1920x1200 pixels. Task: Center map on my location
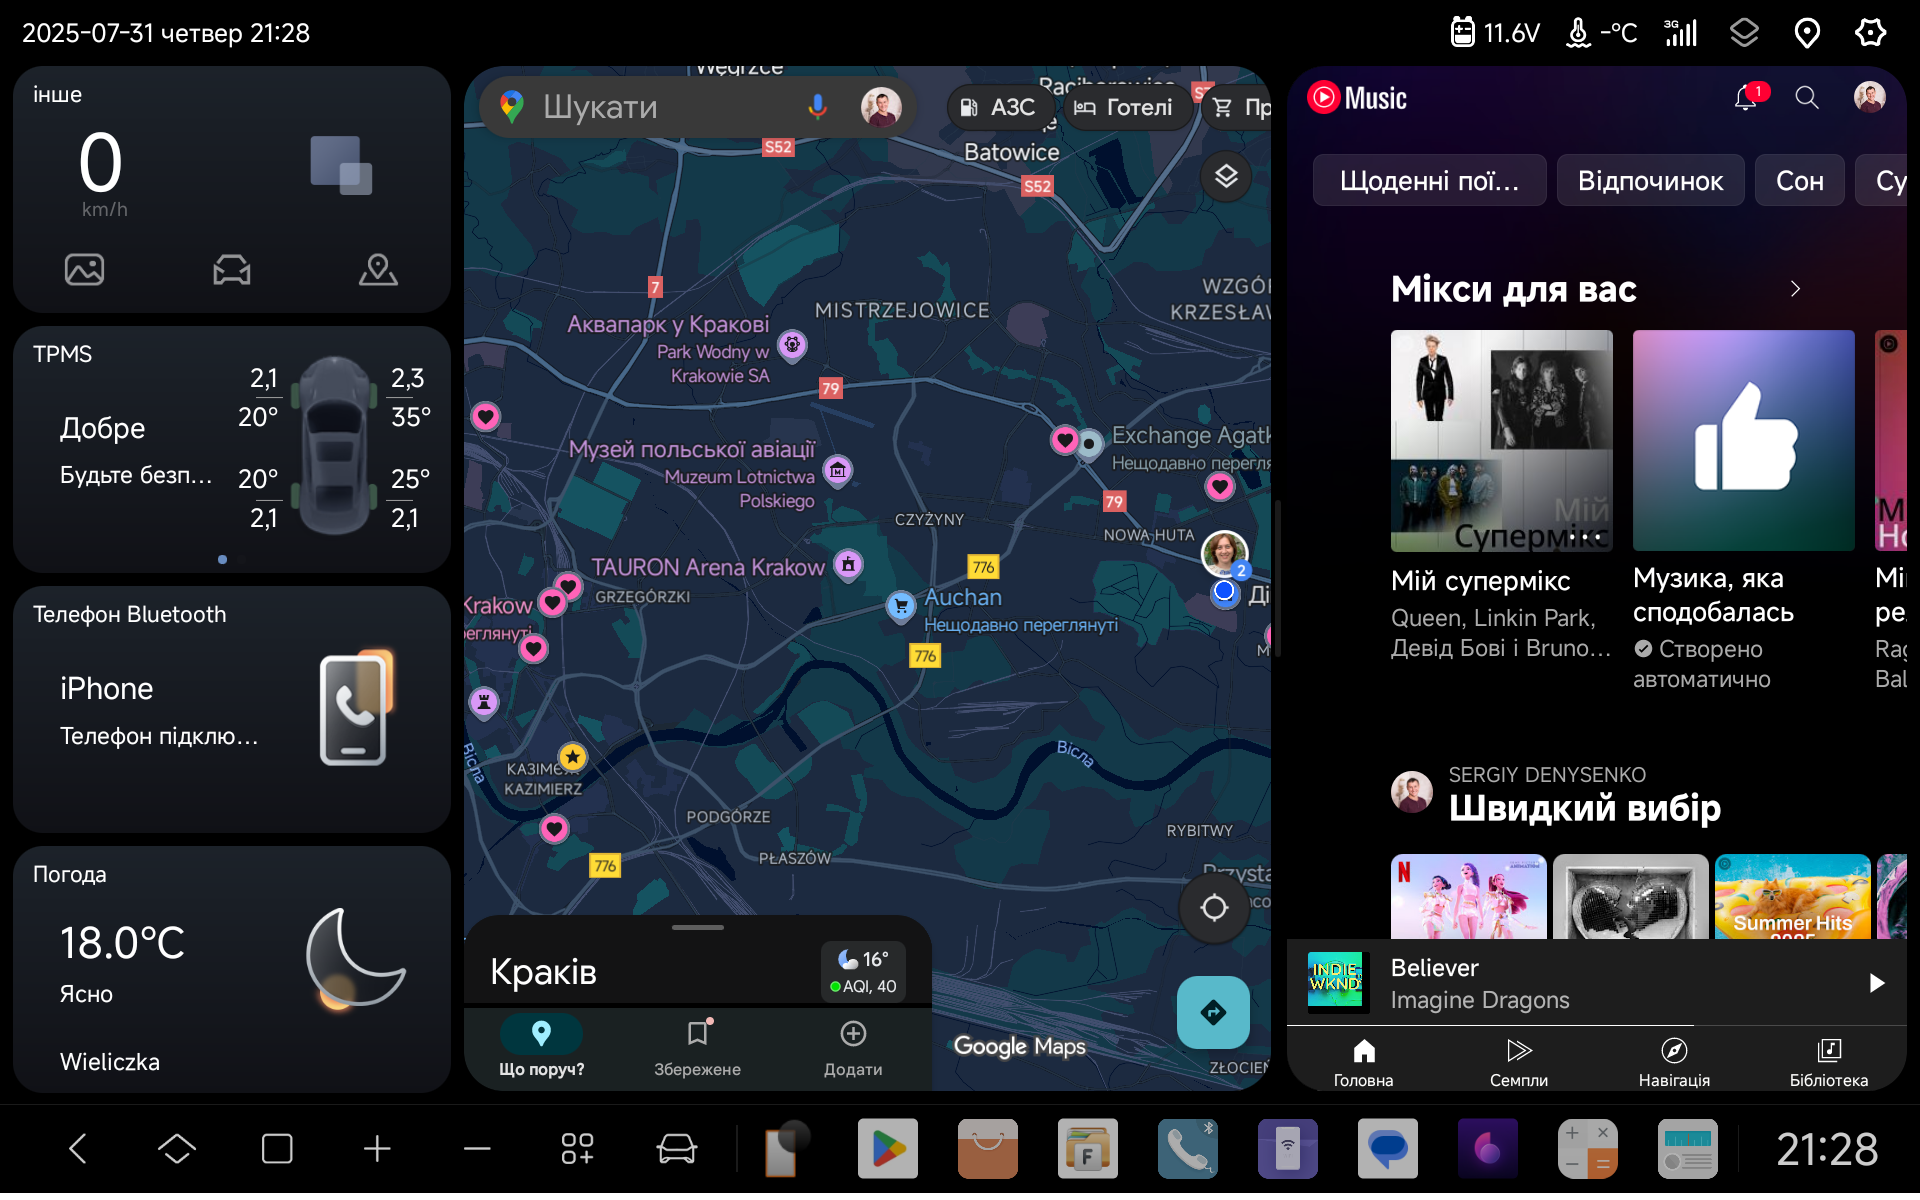[1214, 908]
